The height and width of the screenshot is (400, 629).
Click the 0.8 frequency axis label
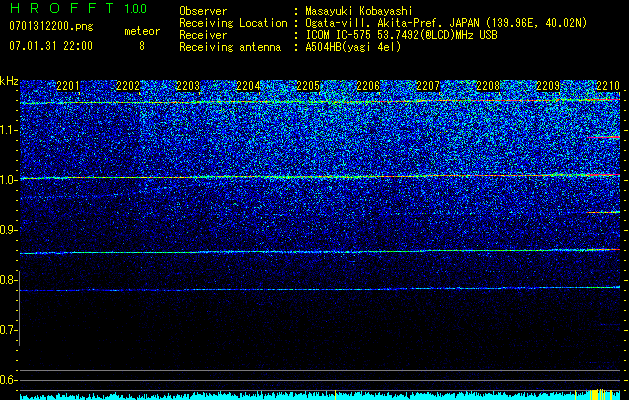point(9,280)
